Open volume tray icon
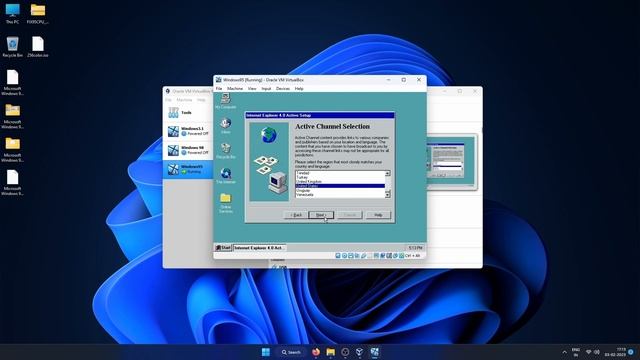The height and width of the screenshot is (360, 640). [x=597, y=352]
